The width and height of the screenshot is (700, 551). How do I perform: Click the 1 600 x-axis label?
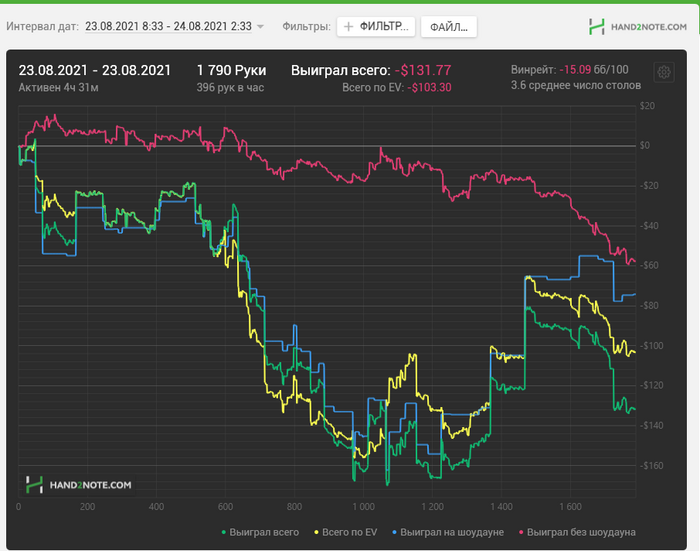(571, 507)
